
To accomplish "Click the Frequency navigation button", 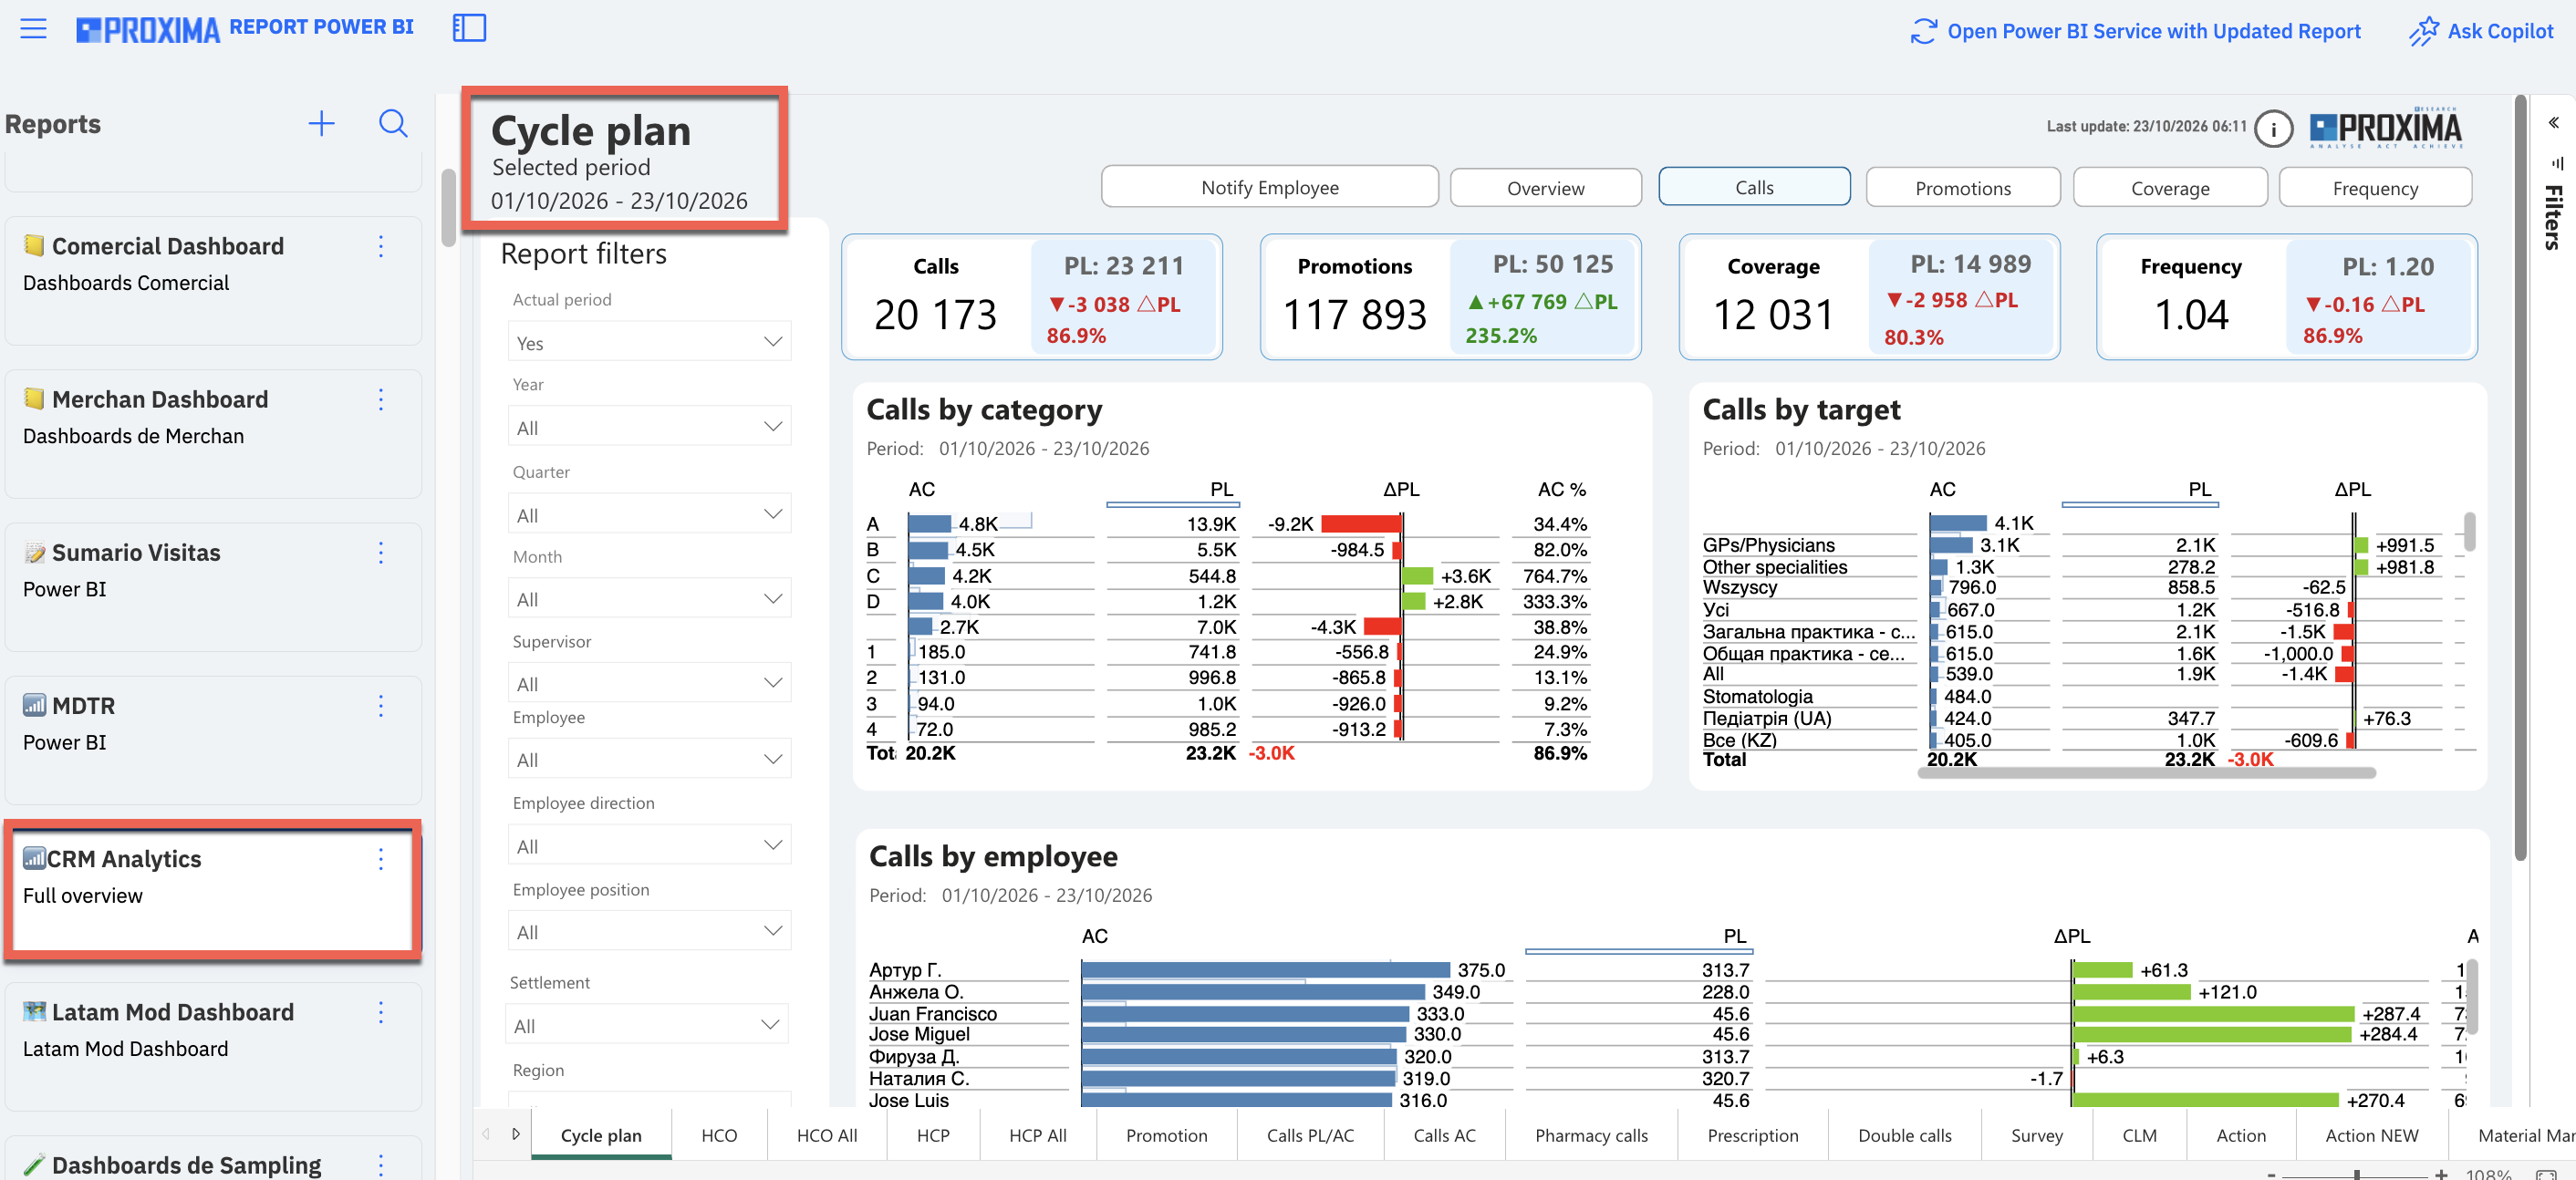I will coord(2375,188).
